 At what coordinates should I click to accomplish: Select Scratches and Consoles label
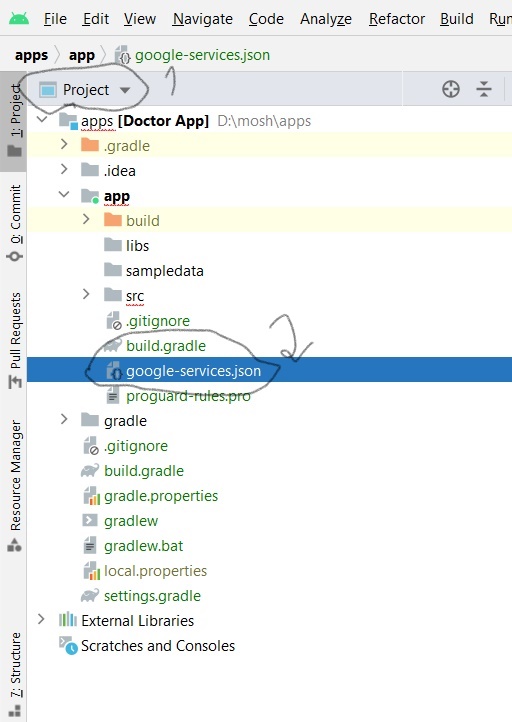point(158,646)
